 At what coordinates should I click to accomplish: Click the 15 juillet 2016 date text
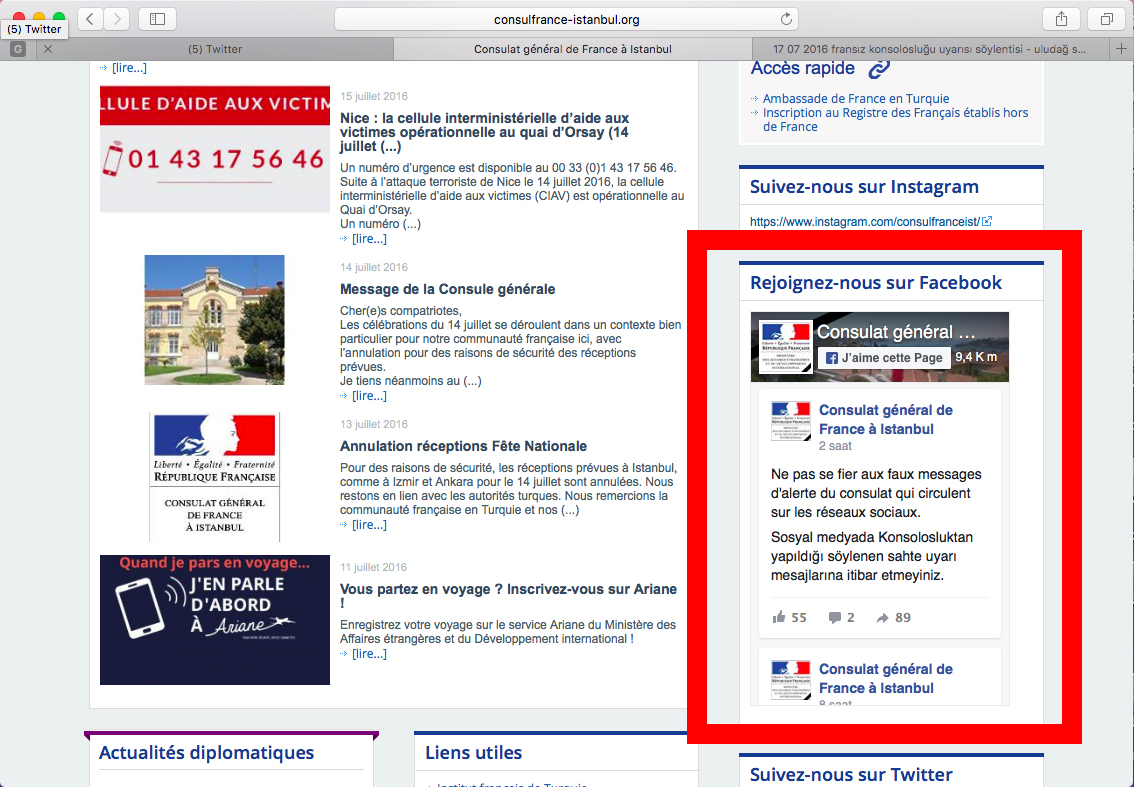(374, 96)
